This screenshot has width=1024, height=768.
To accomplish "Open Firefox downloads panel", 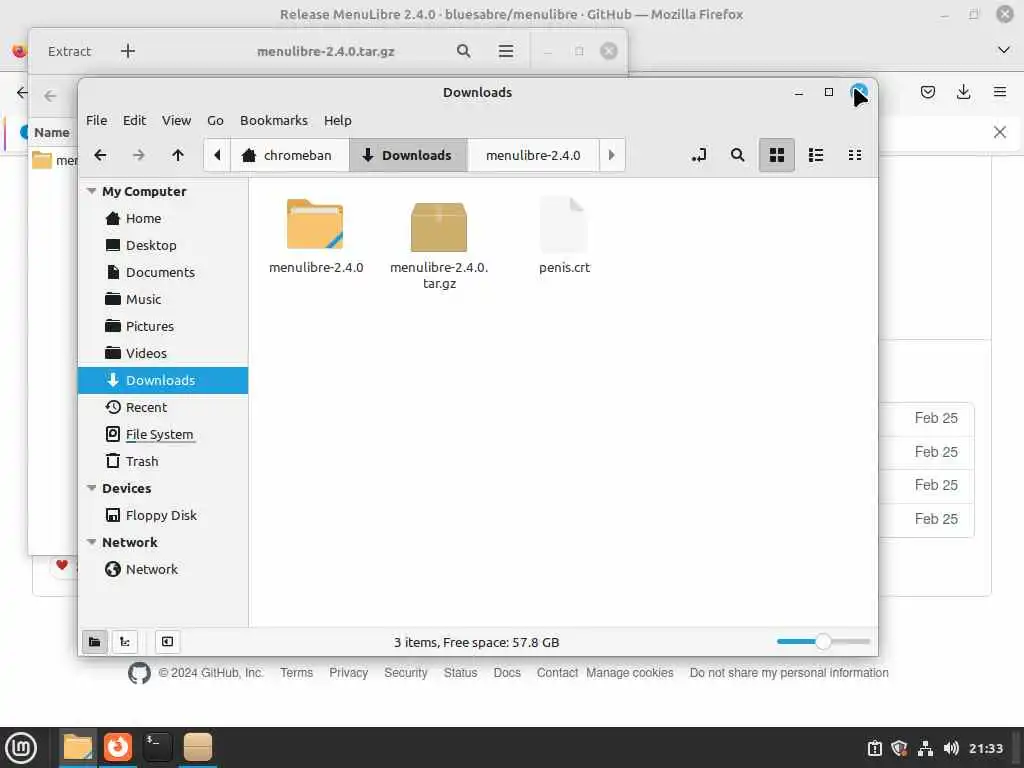I will pyautogui.click(x=963, y=92).
